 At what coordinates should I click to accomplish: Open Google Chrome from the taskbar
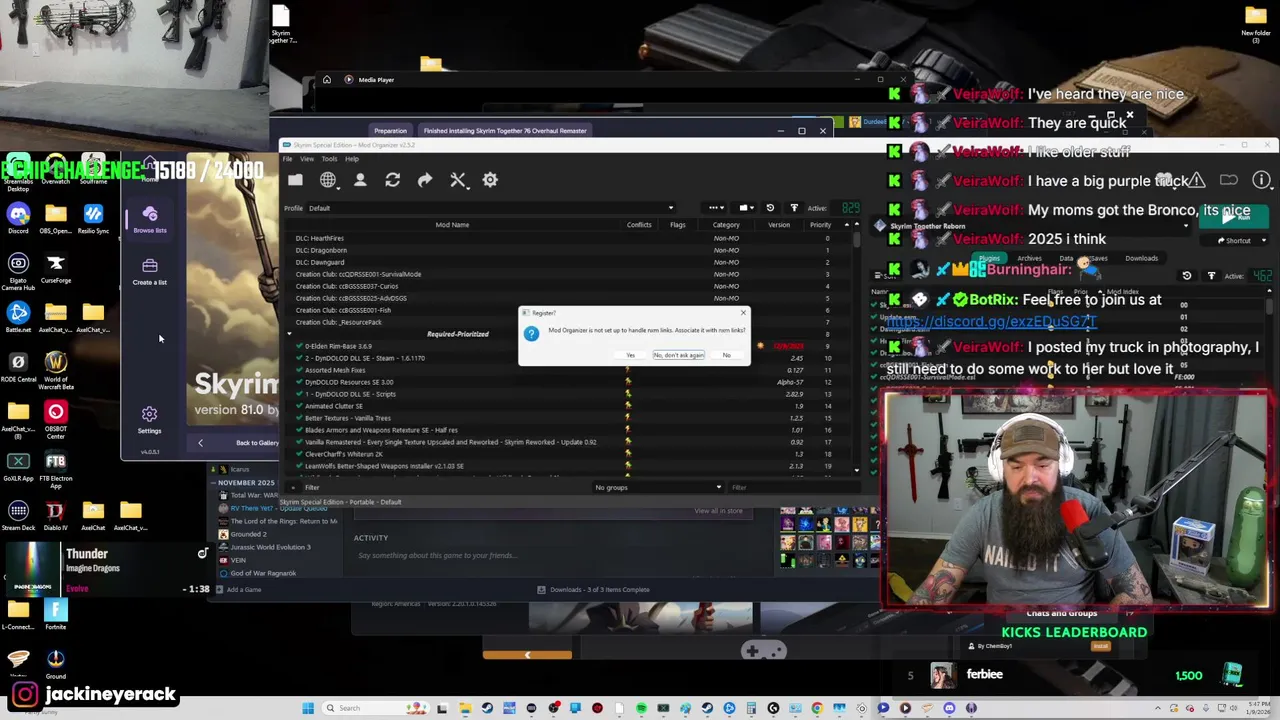click(x=817, y=708)
